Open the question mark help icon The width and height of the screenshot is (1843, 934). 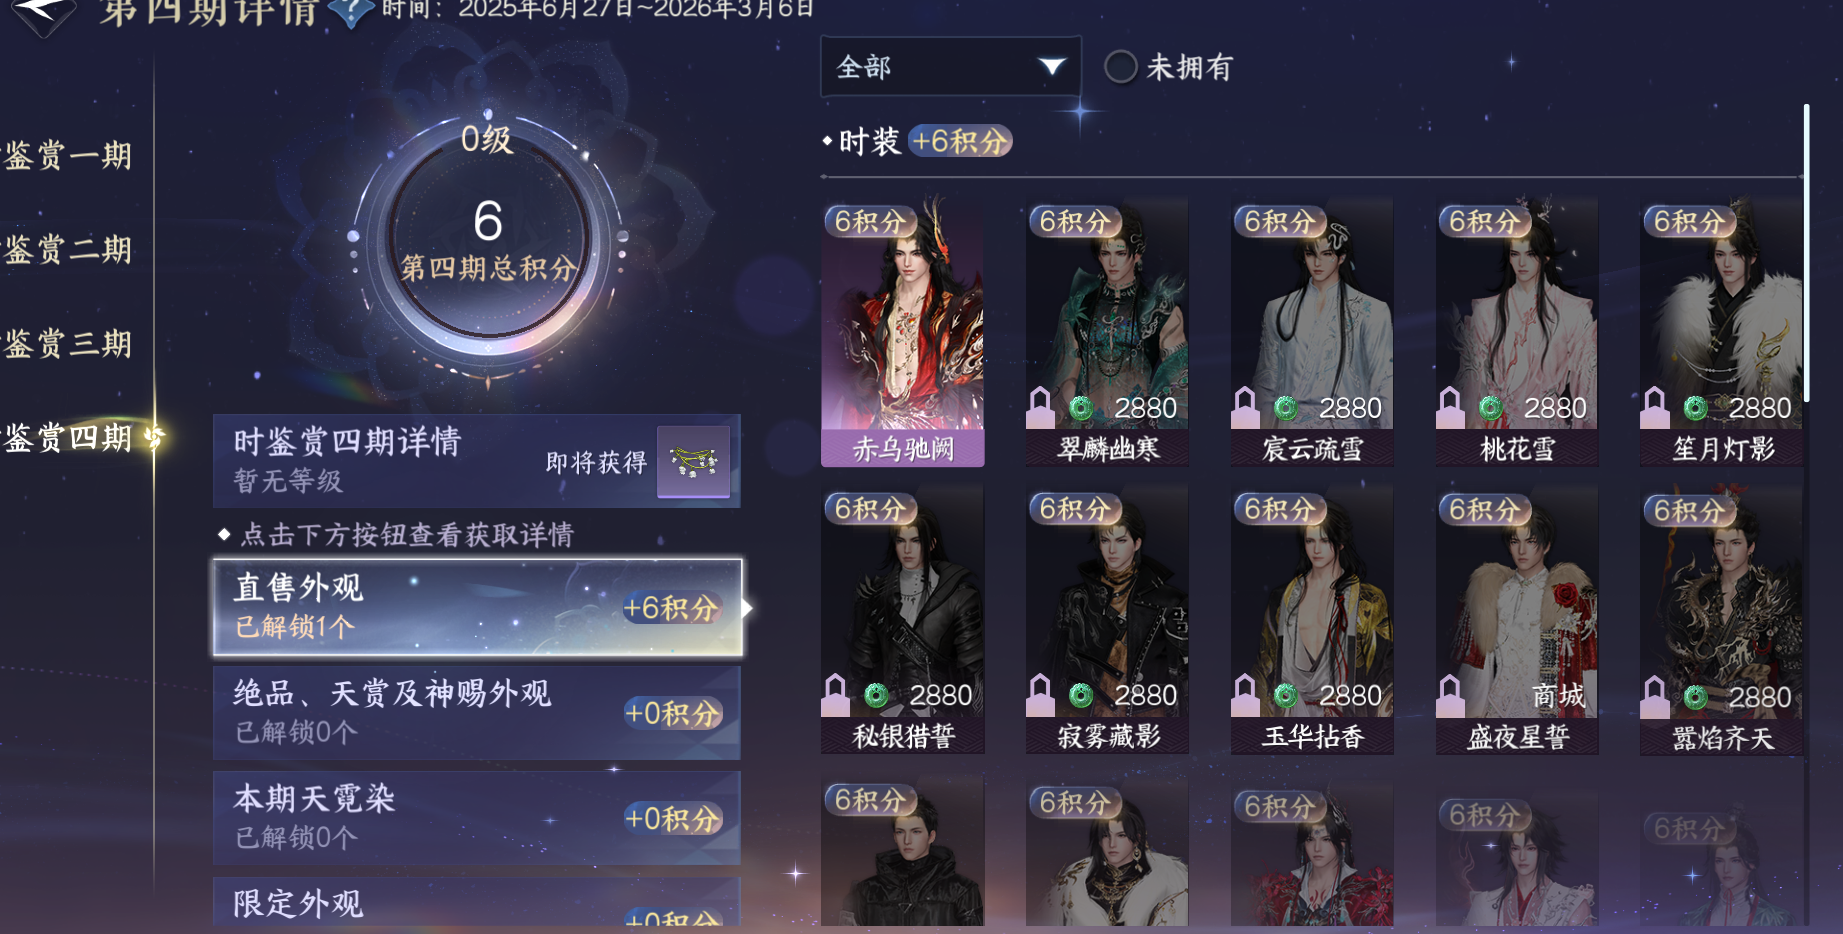coord(351,12)
